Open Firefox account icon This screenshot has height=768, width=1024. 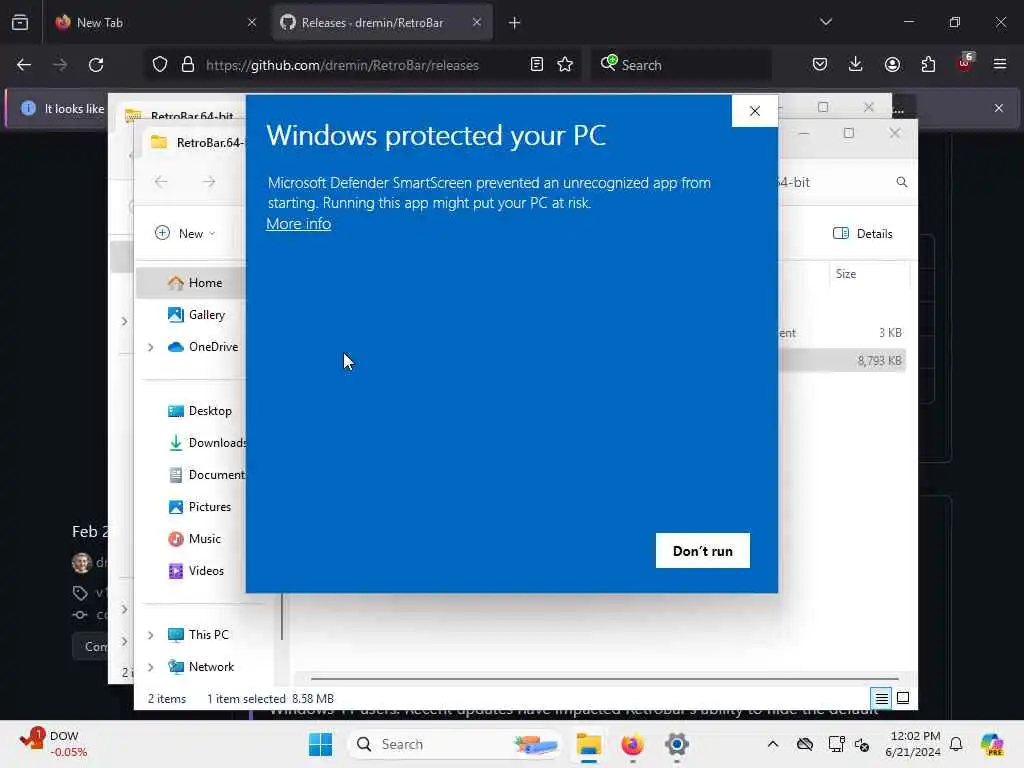pyautogui.click(x=892, y=65)
